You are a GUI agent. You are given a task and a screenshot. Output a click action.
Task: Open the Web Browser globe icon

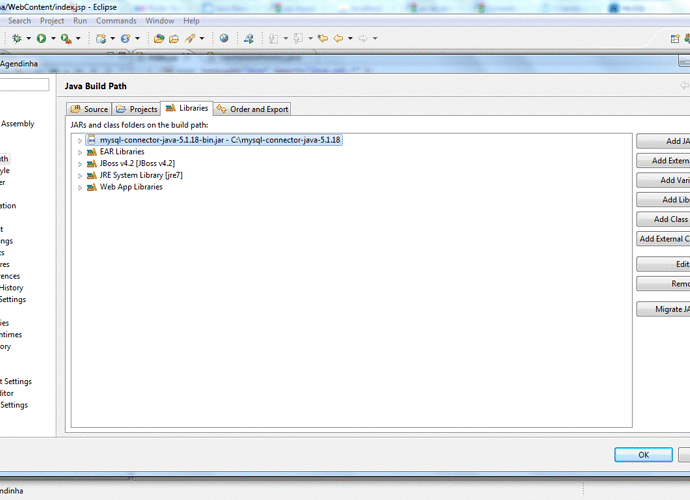point(224,38)
